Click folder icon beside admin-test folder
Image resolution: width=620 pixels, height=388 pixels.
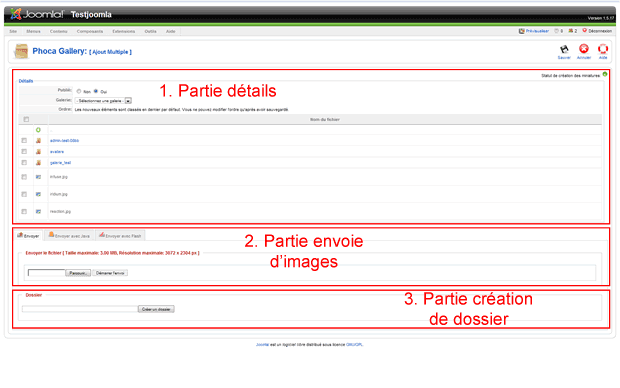pos(38,140)
